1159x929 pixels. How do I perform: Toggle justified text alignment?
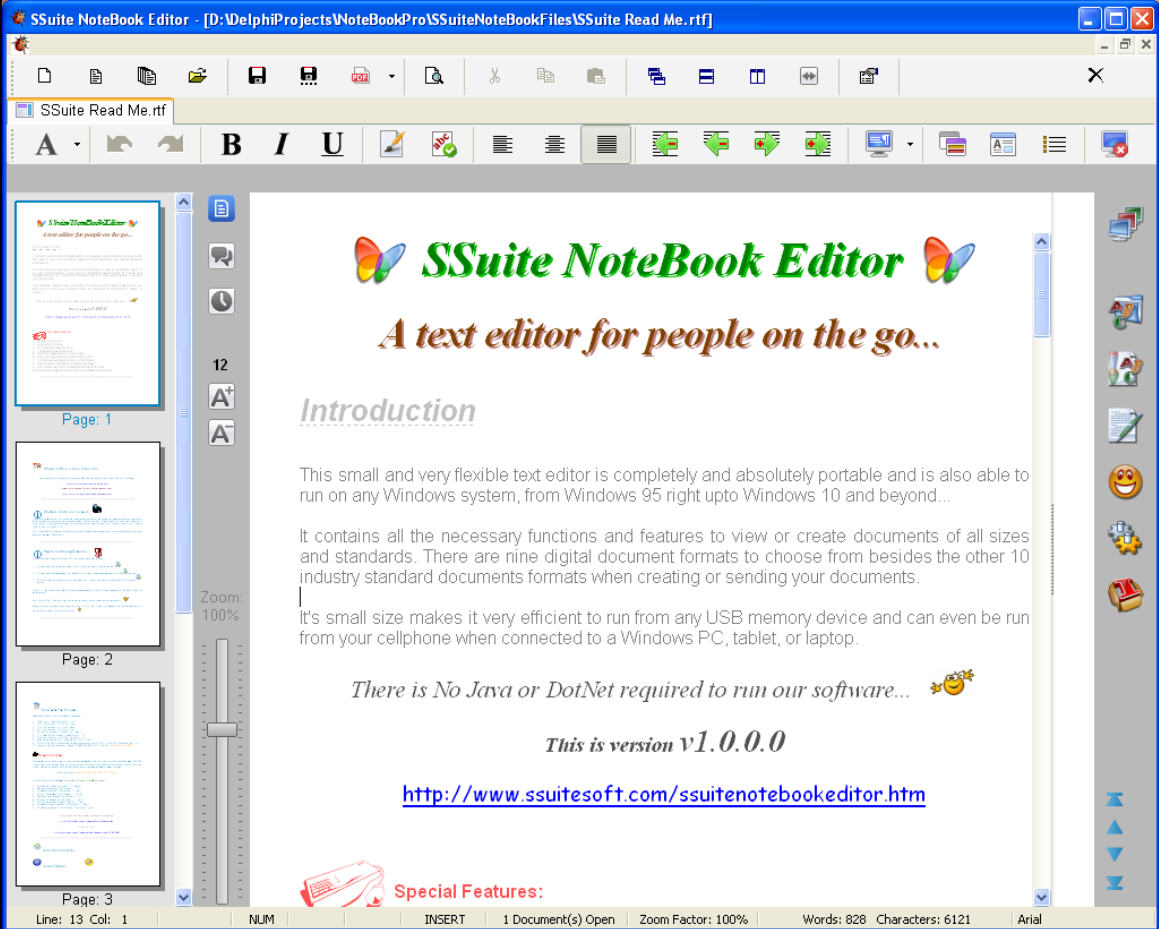(x=606, y=143)
